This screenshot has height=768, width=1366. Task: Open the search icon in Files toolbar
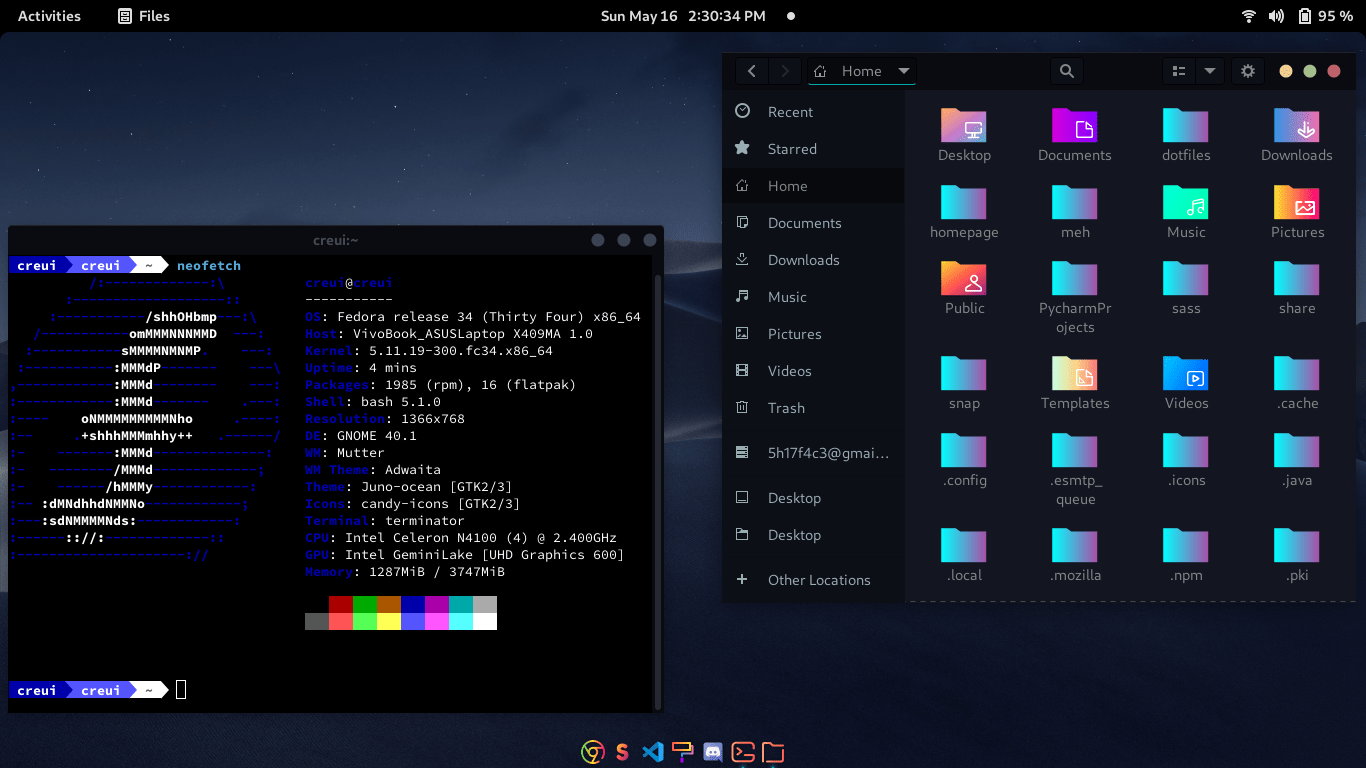[1066, 71]
